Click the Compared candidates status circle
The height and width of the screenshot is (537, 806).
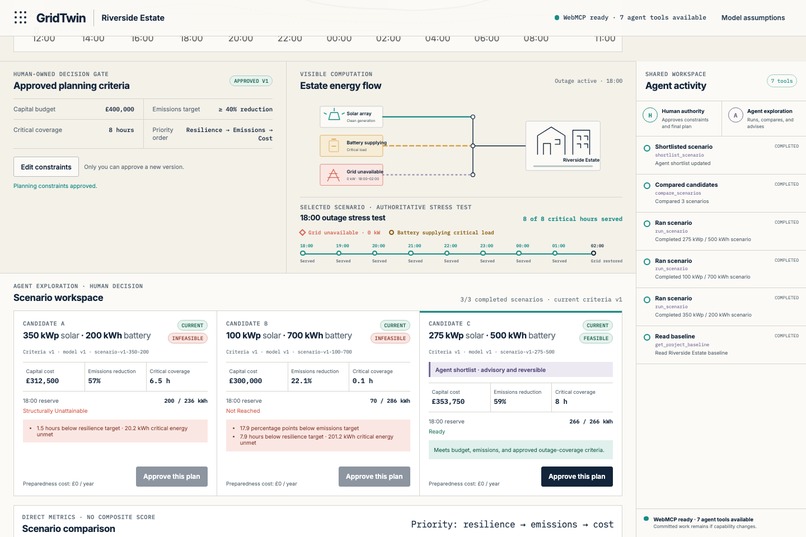[x=647, y=186]
